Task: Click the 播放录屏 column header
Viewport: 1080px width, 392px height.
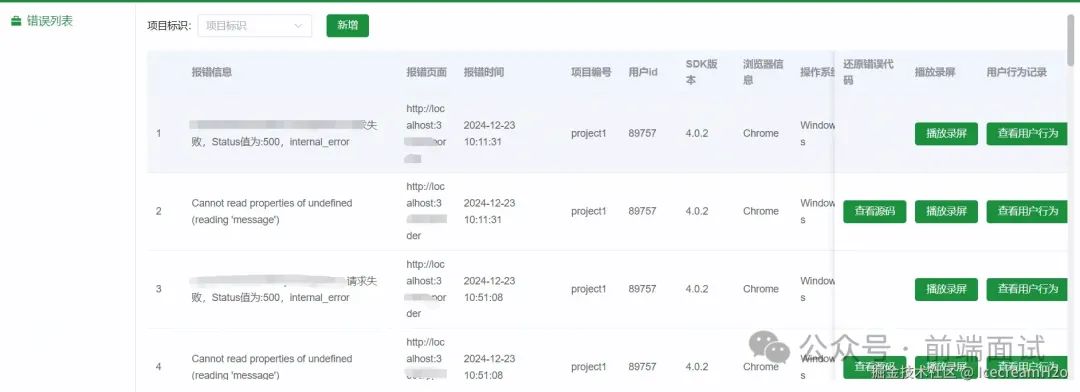Action: (x=935, y=72)
